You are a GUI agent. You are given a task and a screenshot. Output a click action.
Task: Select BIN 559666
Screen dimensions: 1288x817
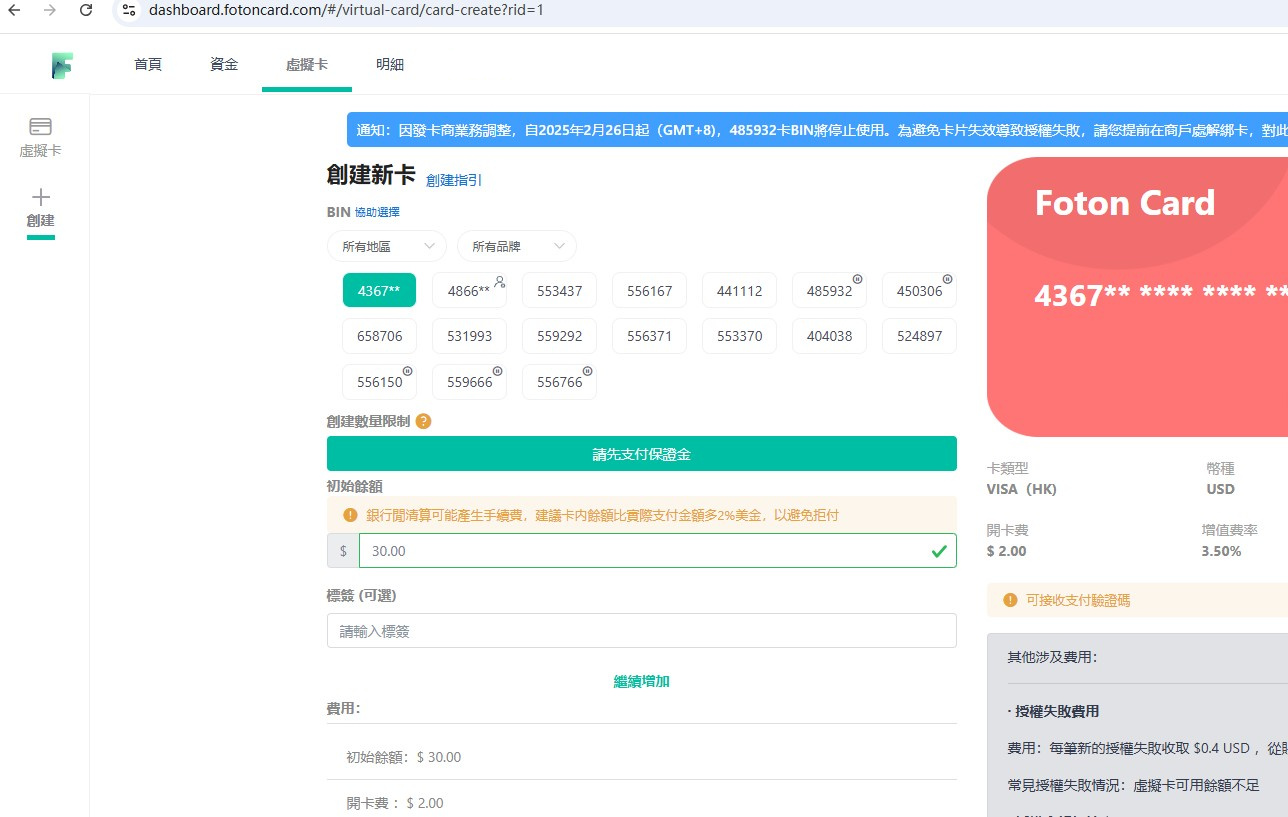point(469,382)
